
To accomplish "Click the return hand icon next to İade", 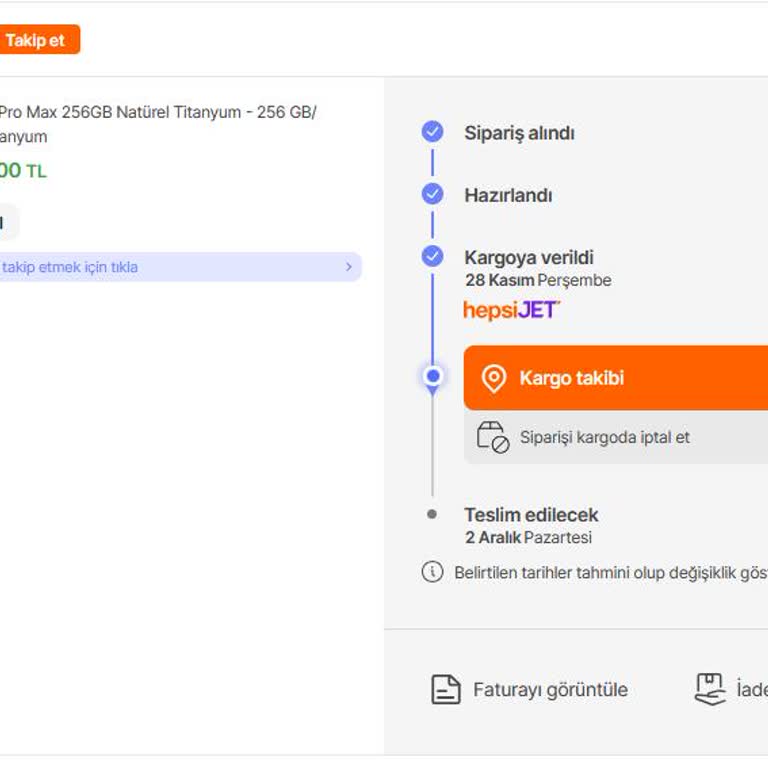I will click(710, 689).
